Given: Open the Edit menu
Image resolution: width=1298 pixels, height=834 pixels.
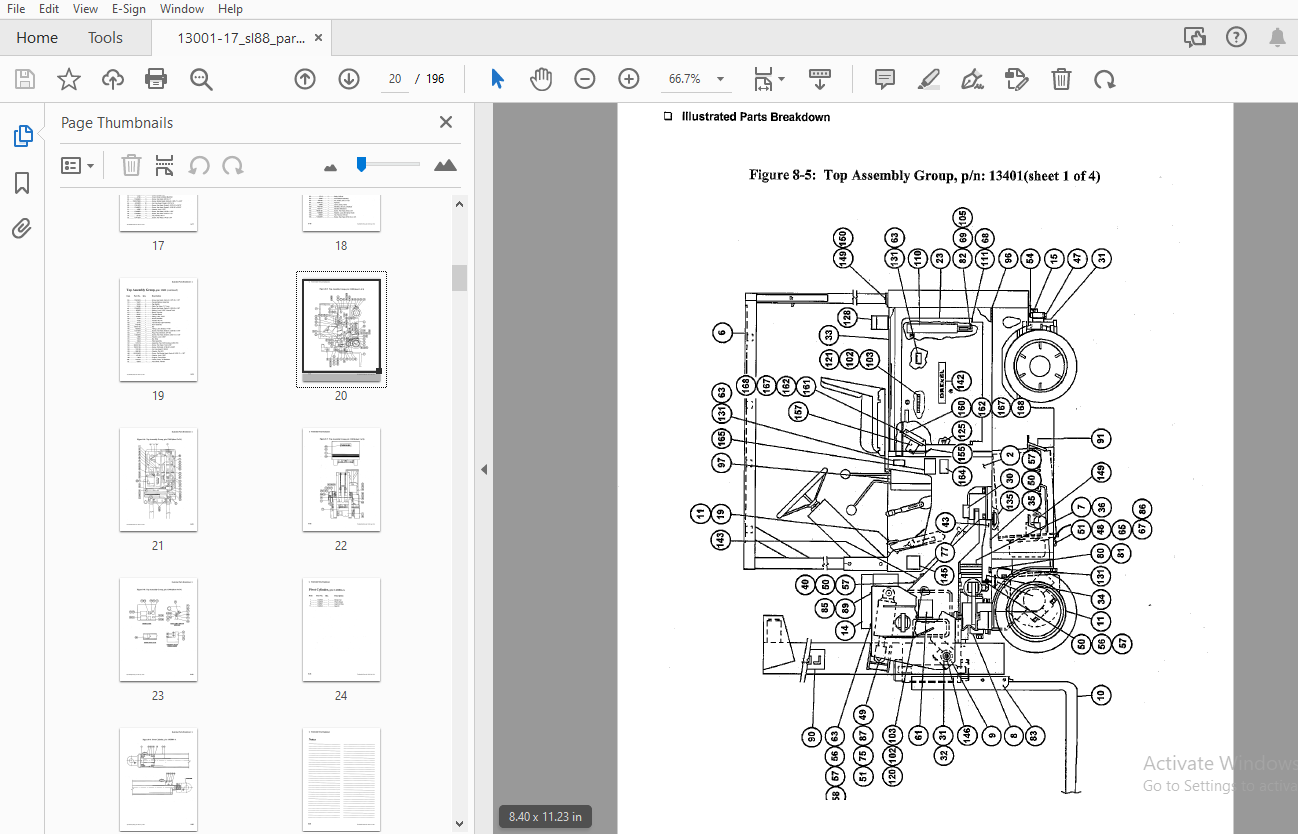Looking at the screenshot, I should [x=49, y=9].
